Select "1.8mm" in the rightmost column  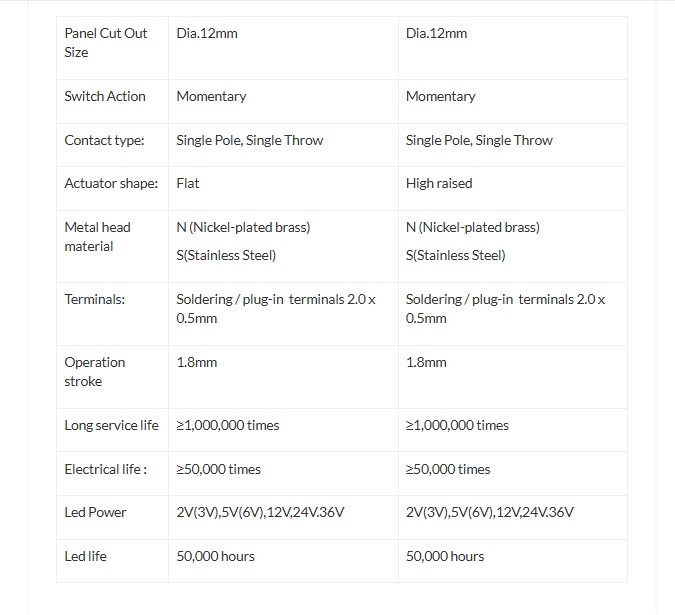tap(426, 363)
